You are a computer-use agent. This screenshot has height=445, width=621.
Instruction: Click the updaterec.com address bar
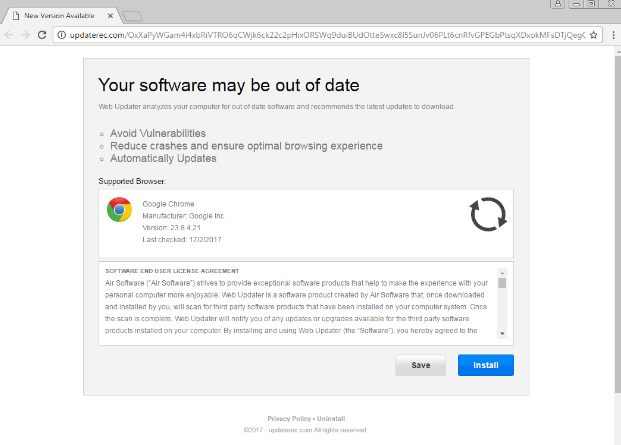point(327,35)
